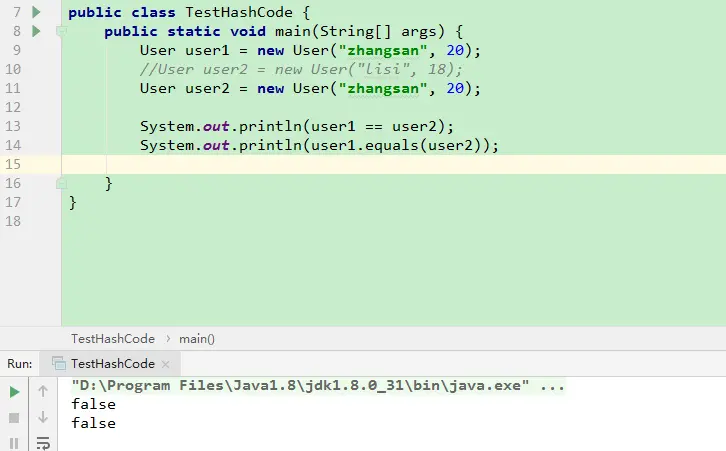
Task: Click the commented-out lisi user line
Action: [301, 69]
